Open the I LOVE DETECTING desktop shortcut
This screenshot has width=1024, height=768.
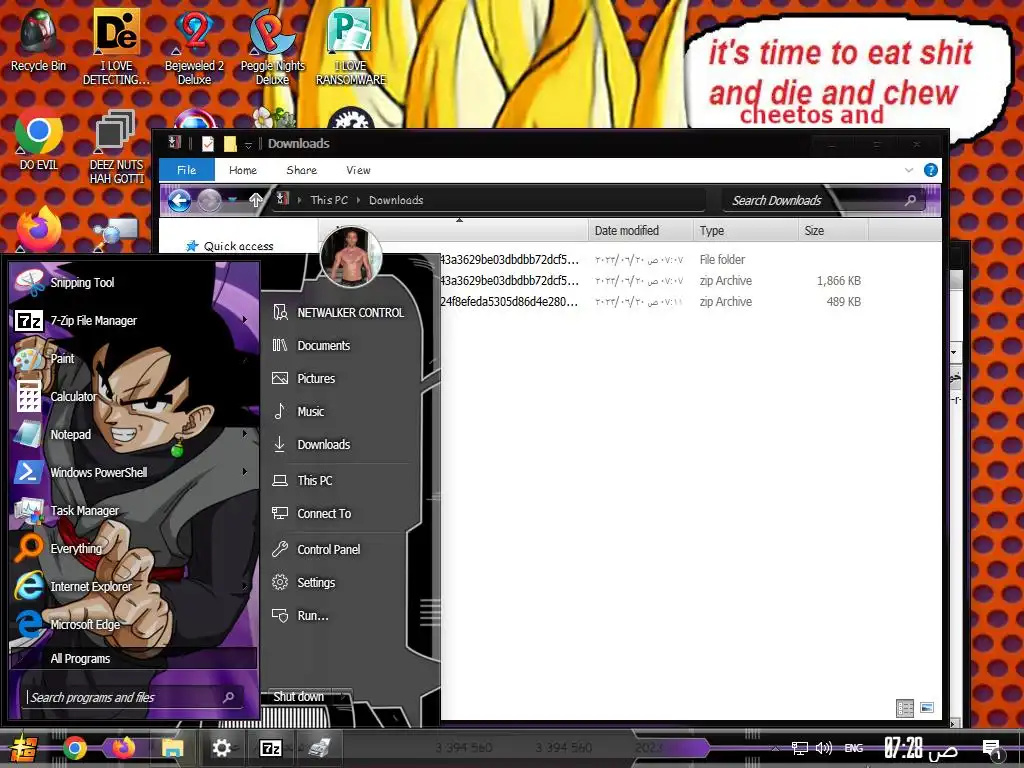(116, 46)
